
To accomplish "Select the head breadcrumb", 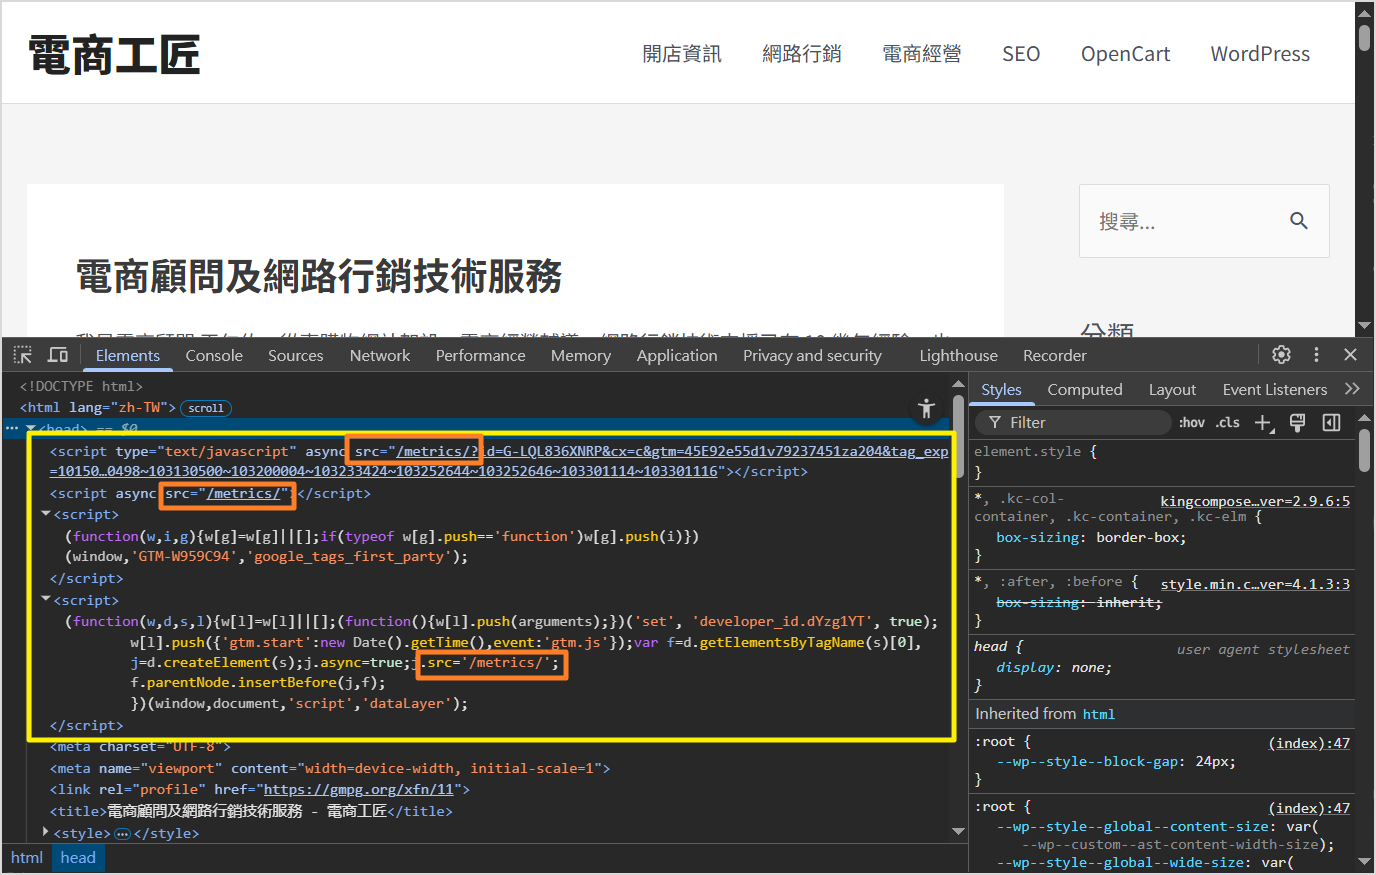I will 78,858.
